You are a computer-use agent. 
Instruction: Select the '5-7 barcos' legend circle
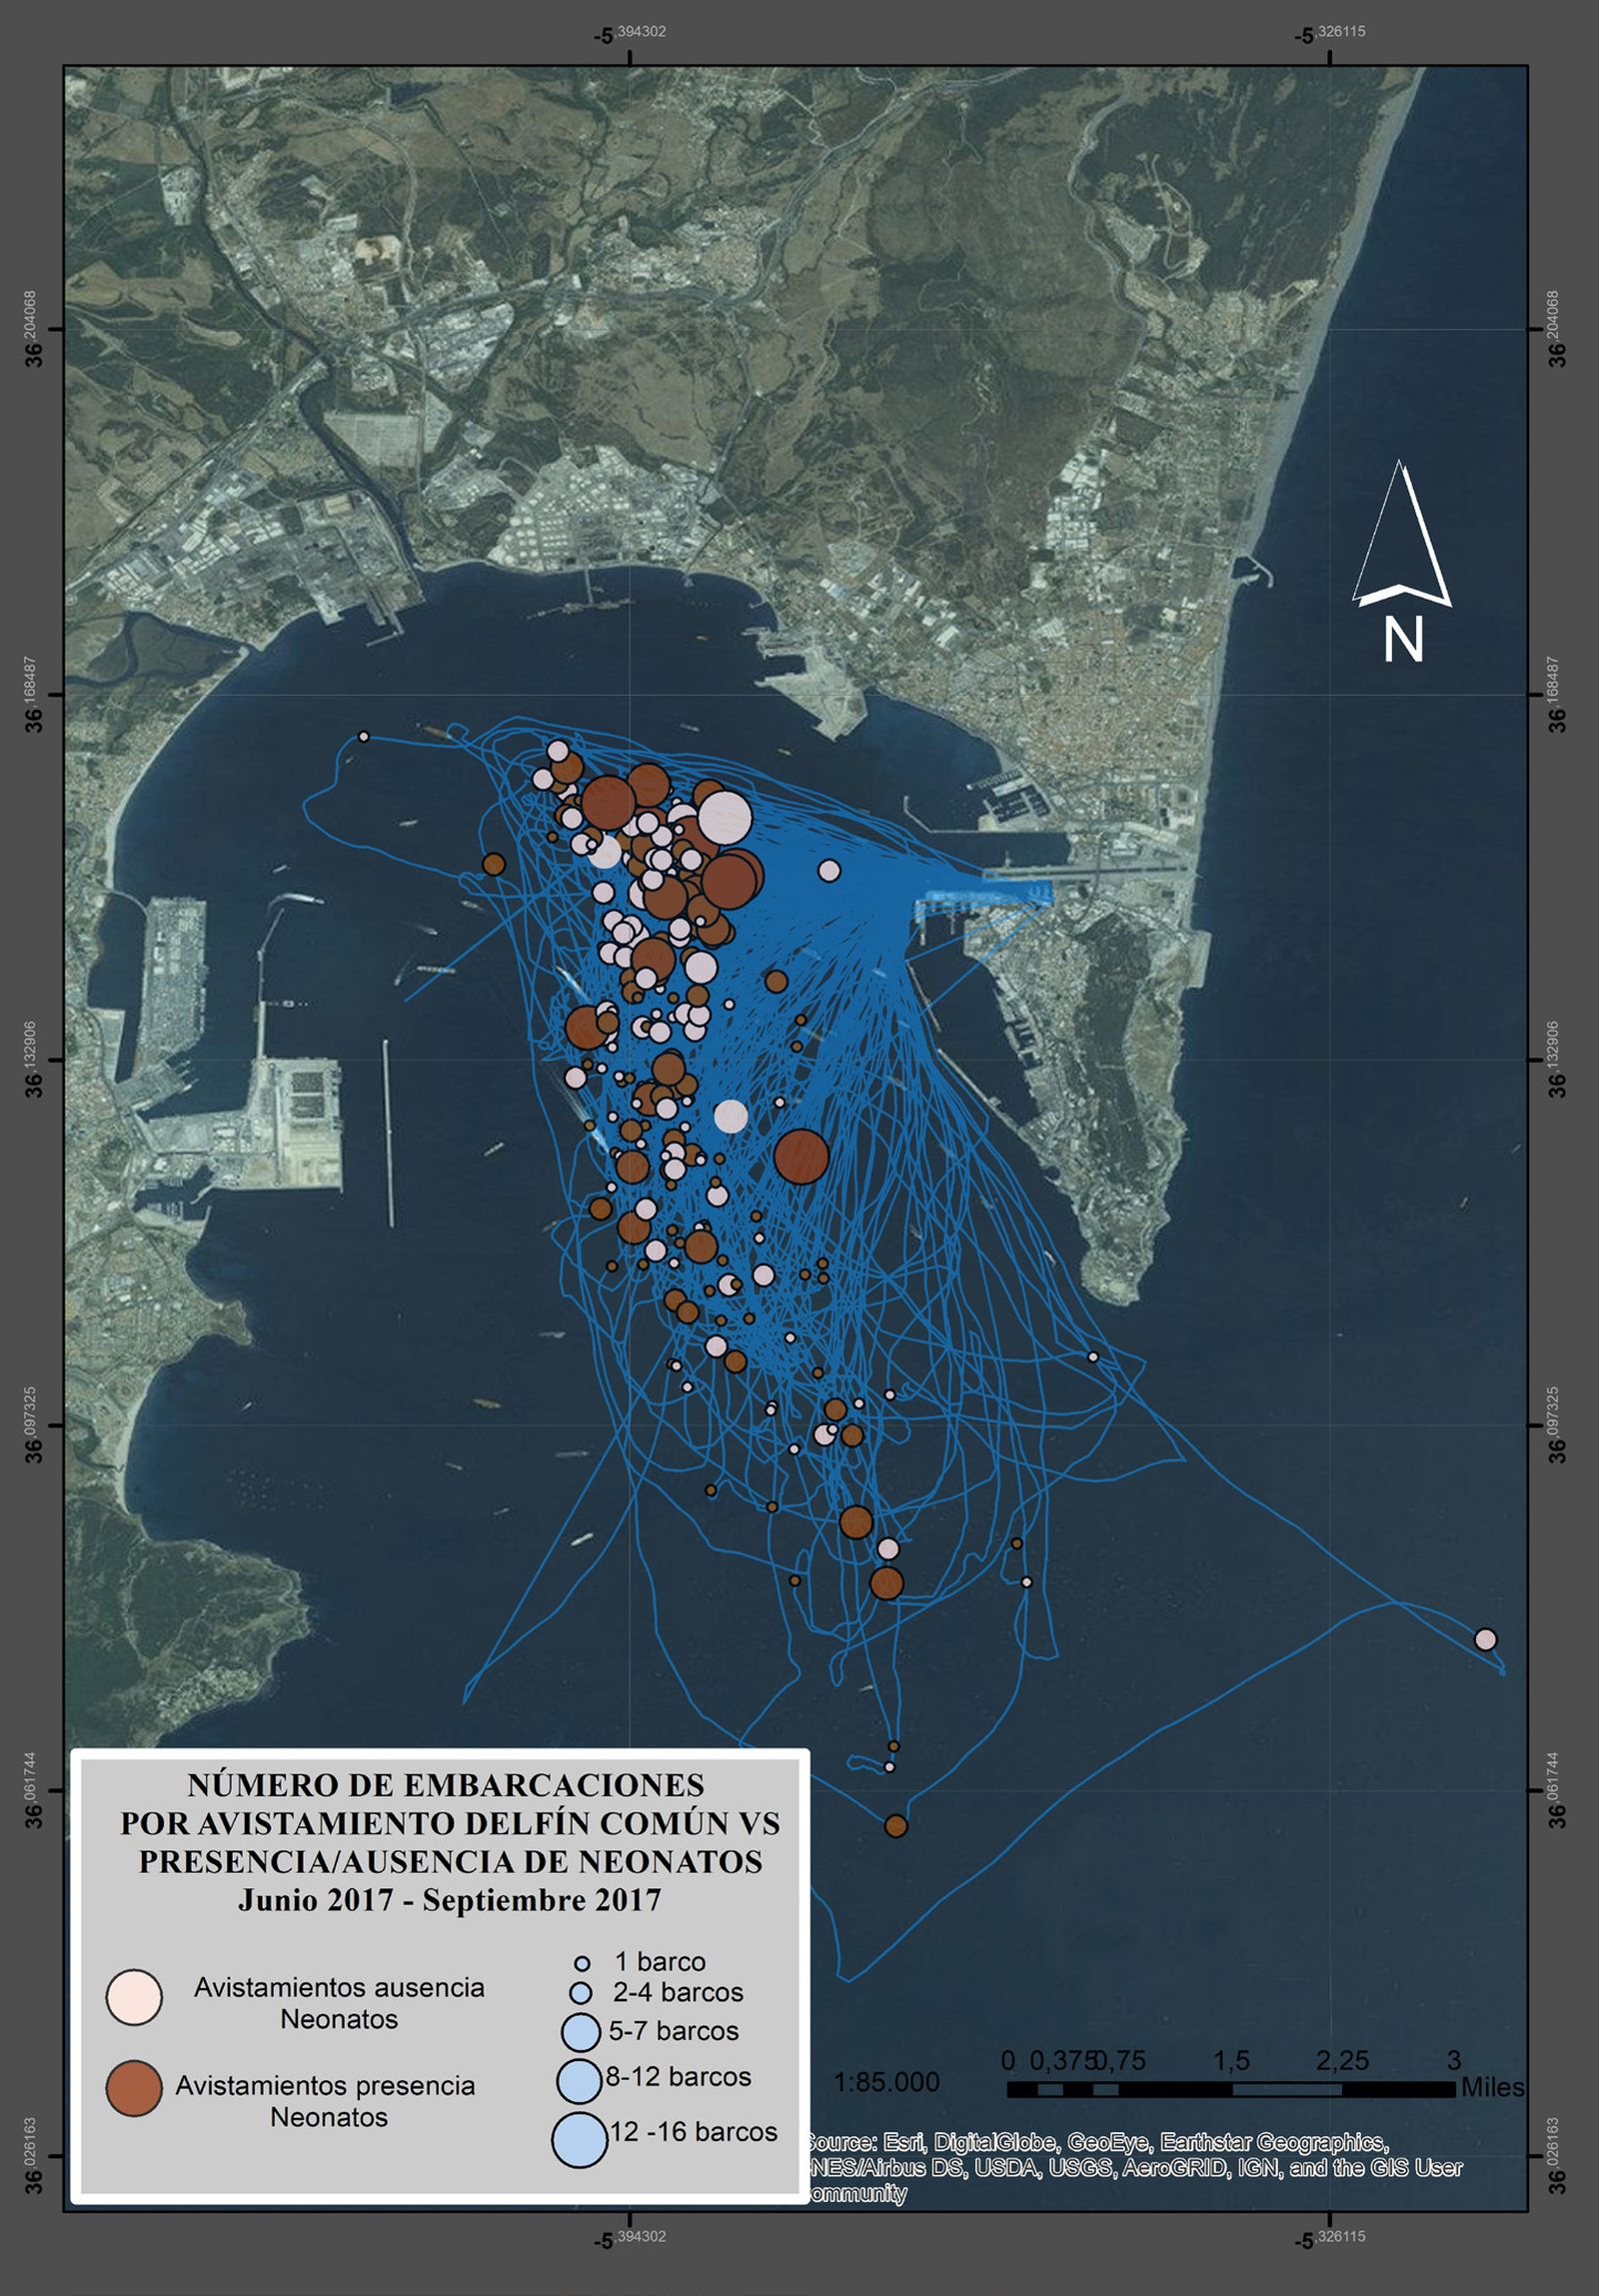coord(581,2031)
